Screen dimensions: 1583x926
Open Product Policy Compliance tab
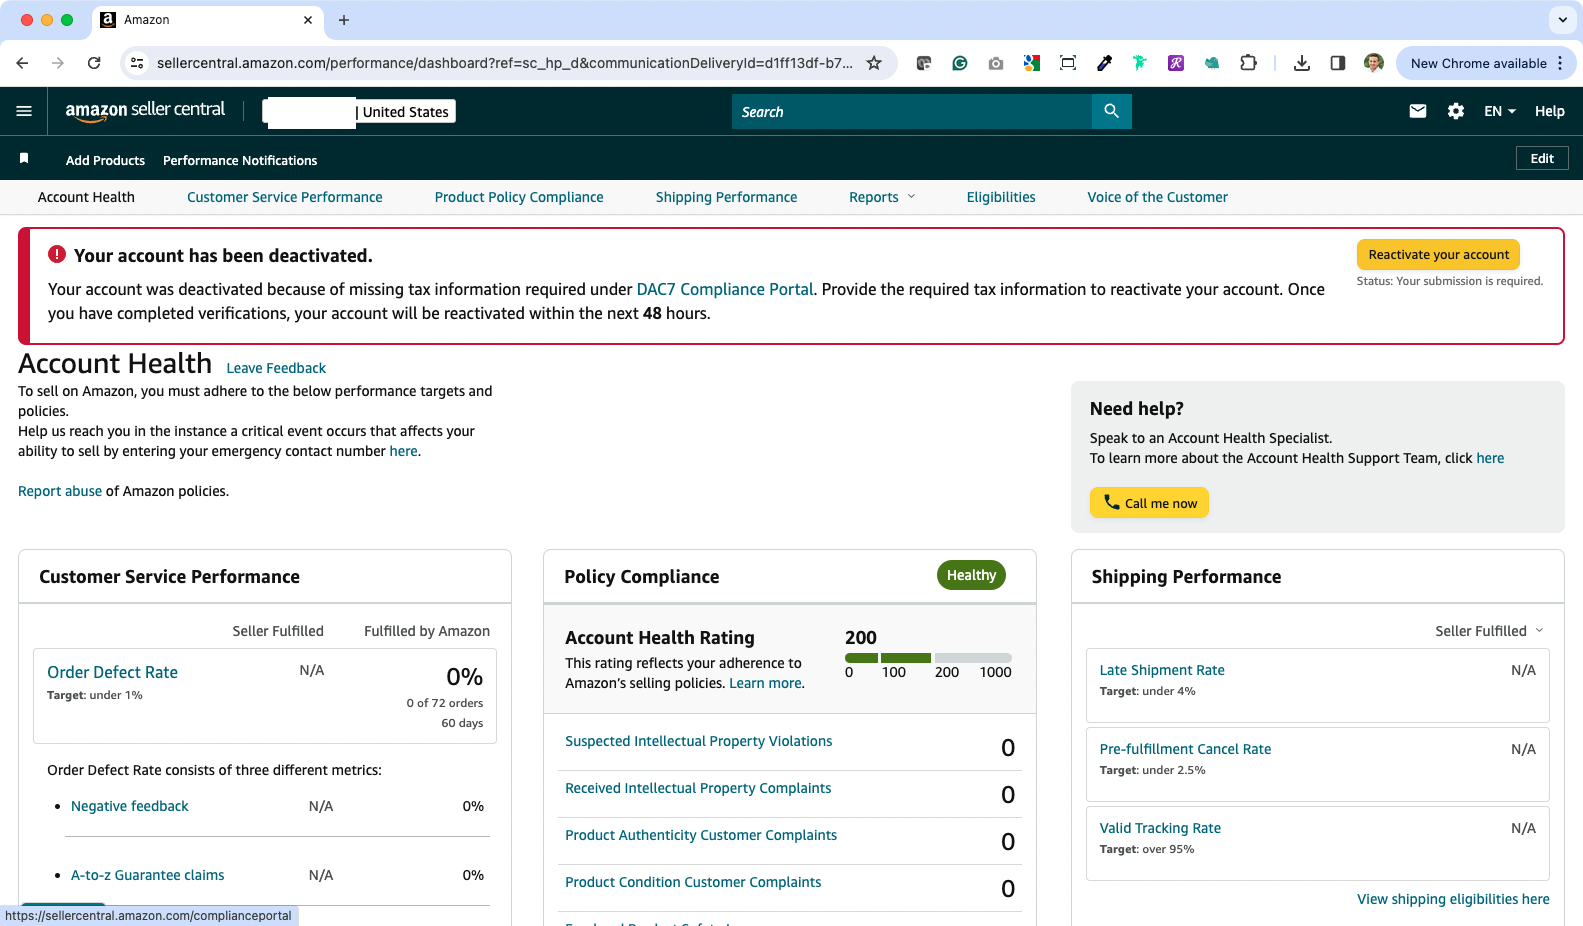(519, 197)
